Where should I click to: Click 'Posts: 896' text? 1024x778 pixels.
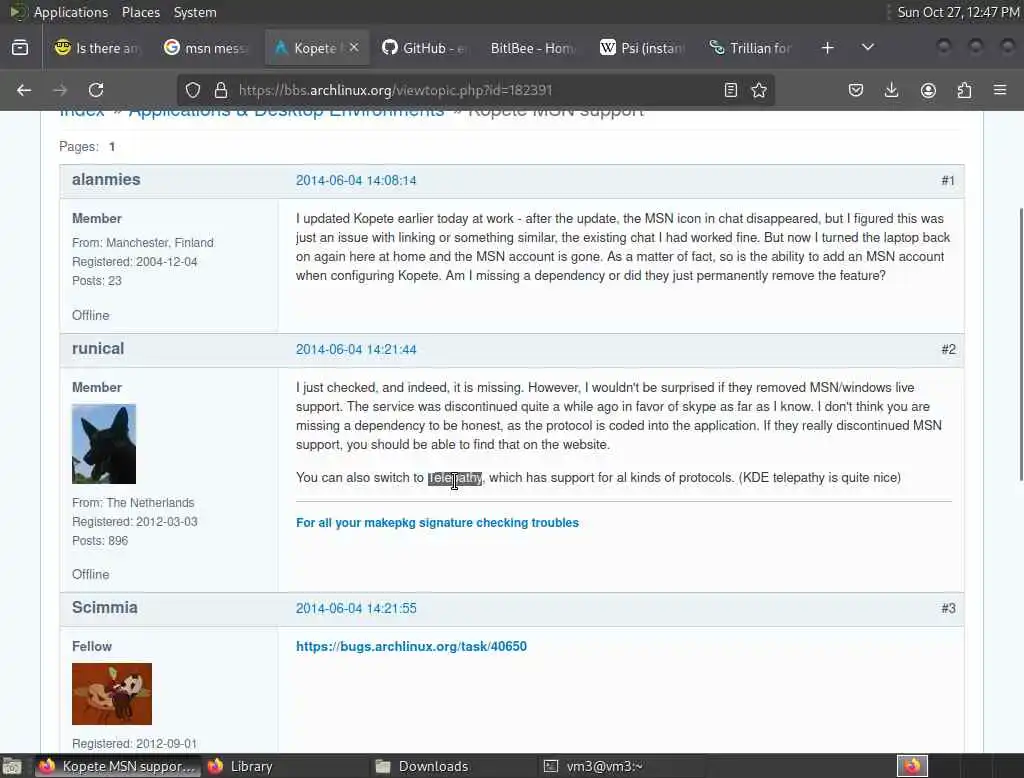[100, 540]
